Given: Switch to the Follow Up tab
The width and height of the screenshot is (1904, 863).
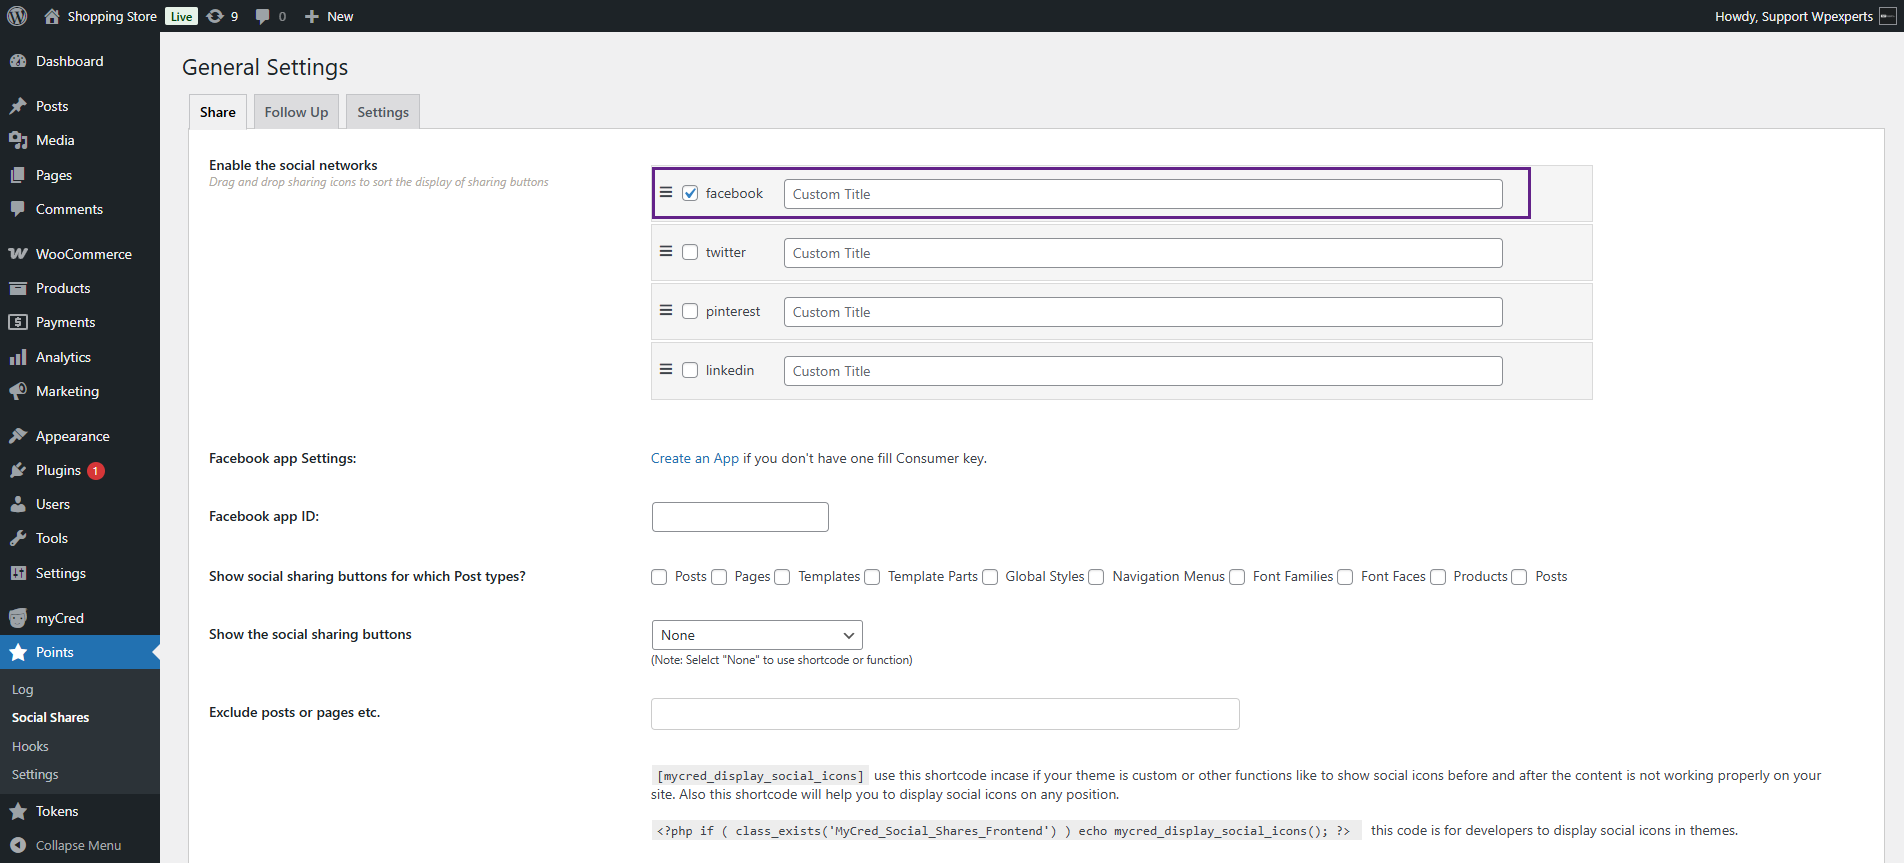Looking at the screenshot, I should tap(296, 112).
